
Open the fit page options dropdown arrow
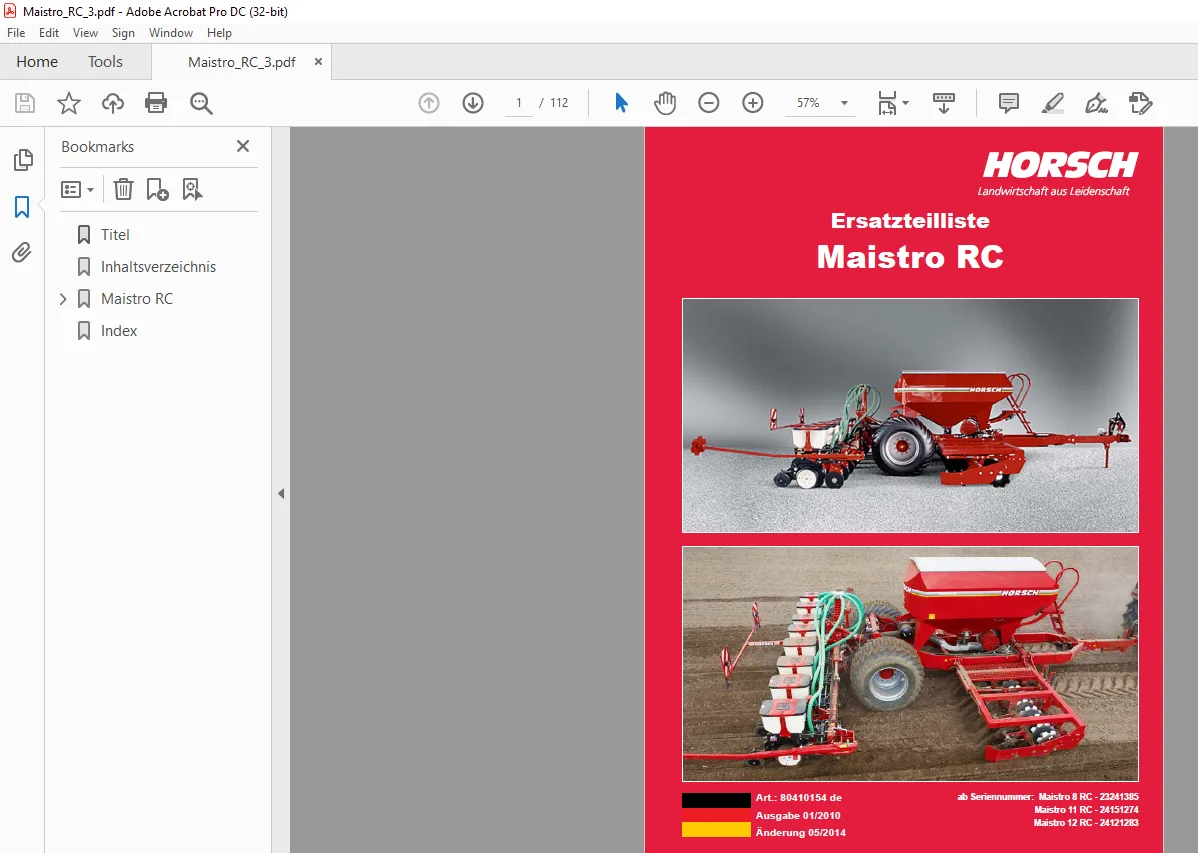click(x=905, y=102)
